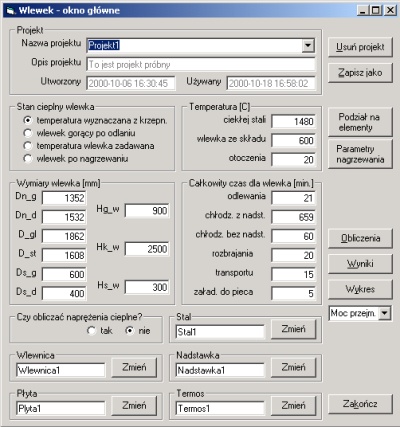Close the Wlewek main window

[x=390, y=10]
